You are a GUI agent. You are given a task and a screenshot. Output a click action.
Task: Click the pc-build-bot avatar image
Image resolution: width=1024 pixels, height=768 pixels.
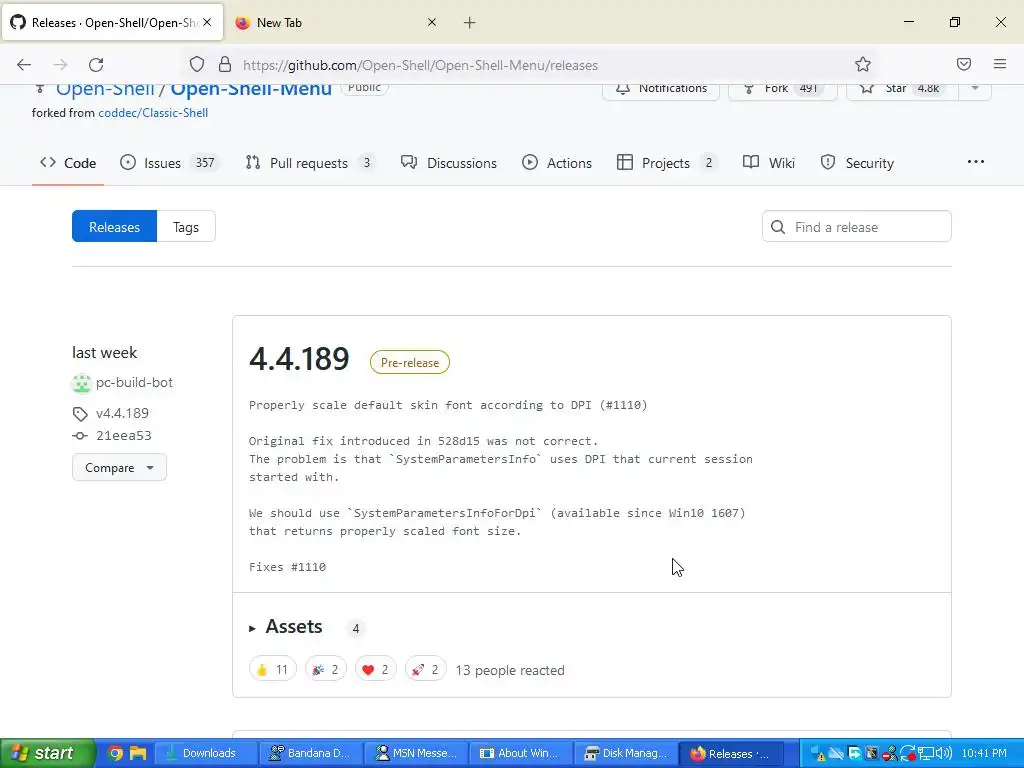[x=82, y=383]
